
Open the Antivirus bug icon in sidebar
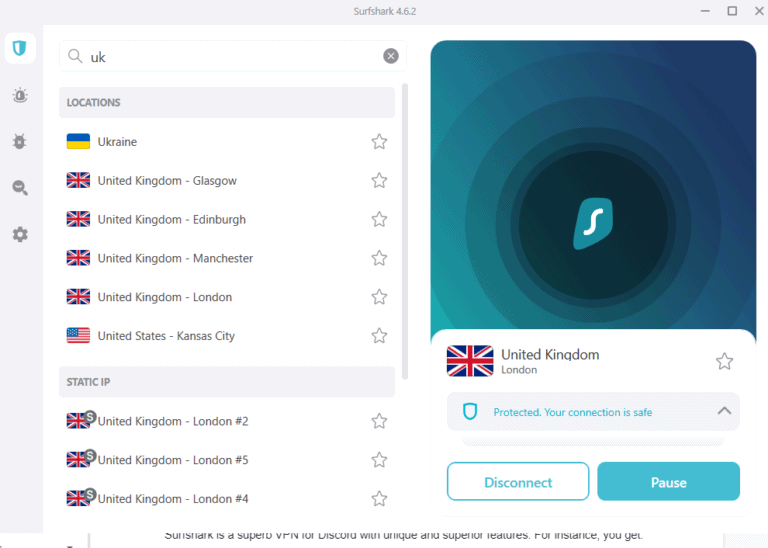(19, 141)
